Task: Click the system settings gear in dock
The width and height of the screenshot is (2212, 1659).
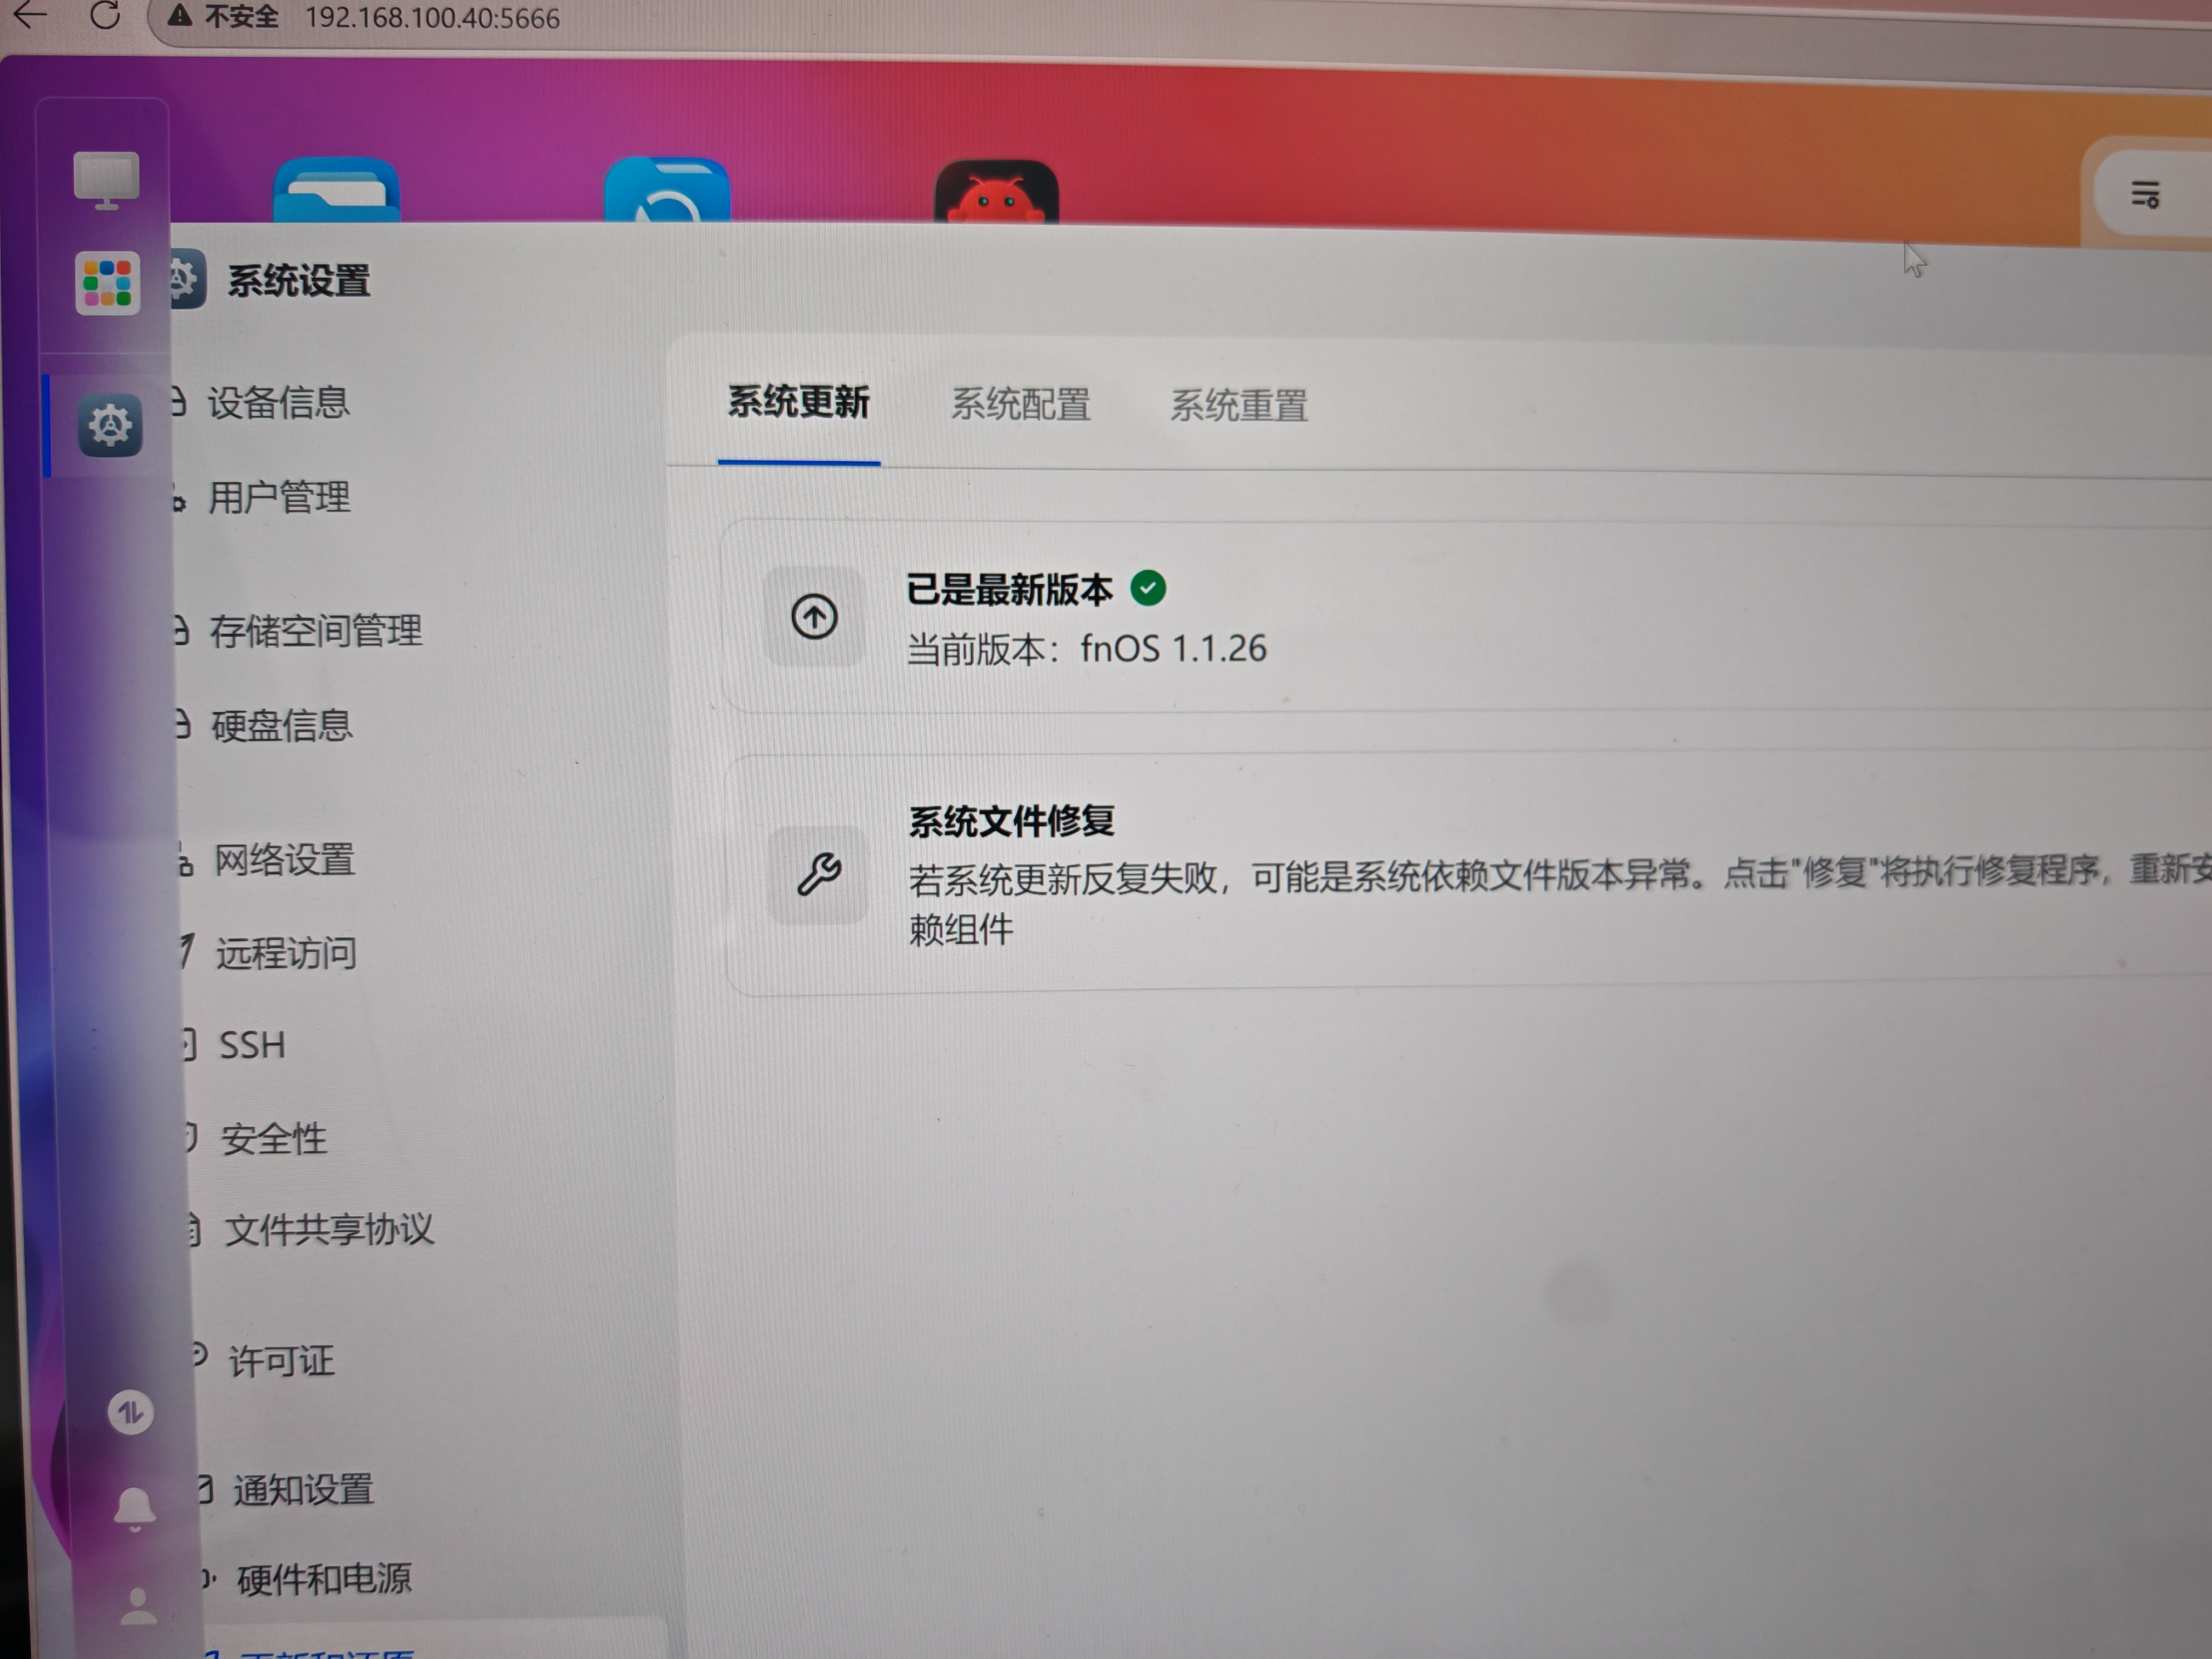Action: click(x=110, y=426)
